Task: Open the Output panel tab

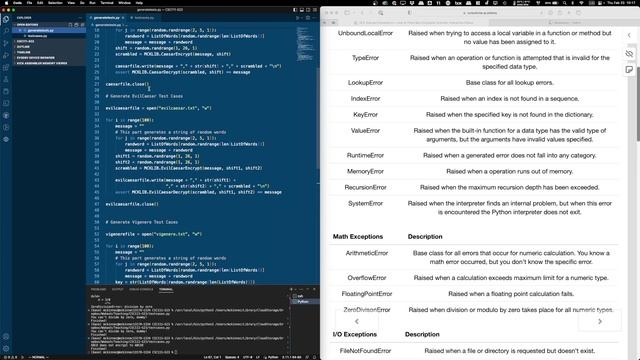Action: (118, 289)
